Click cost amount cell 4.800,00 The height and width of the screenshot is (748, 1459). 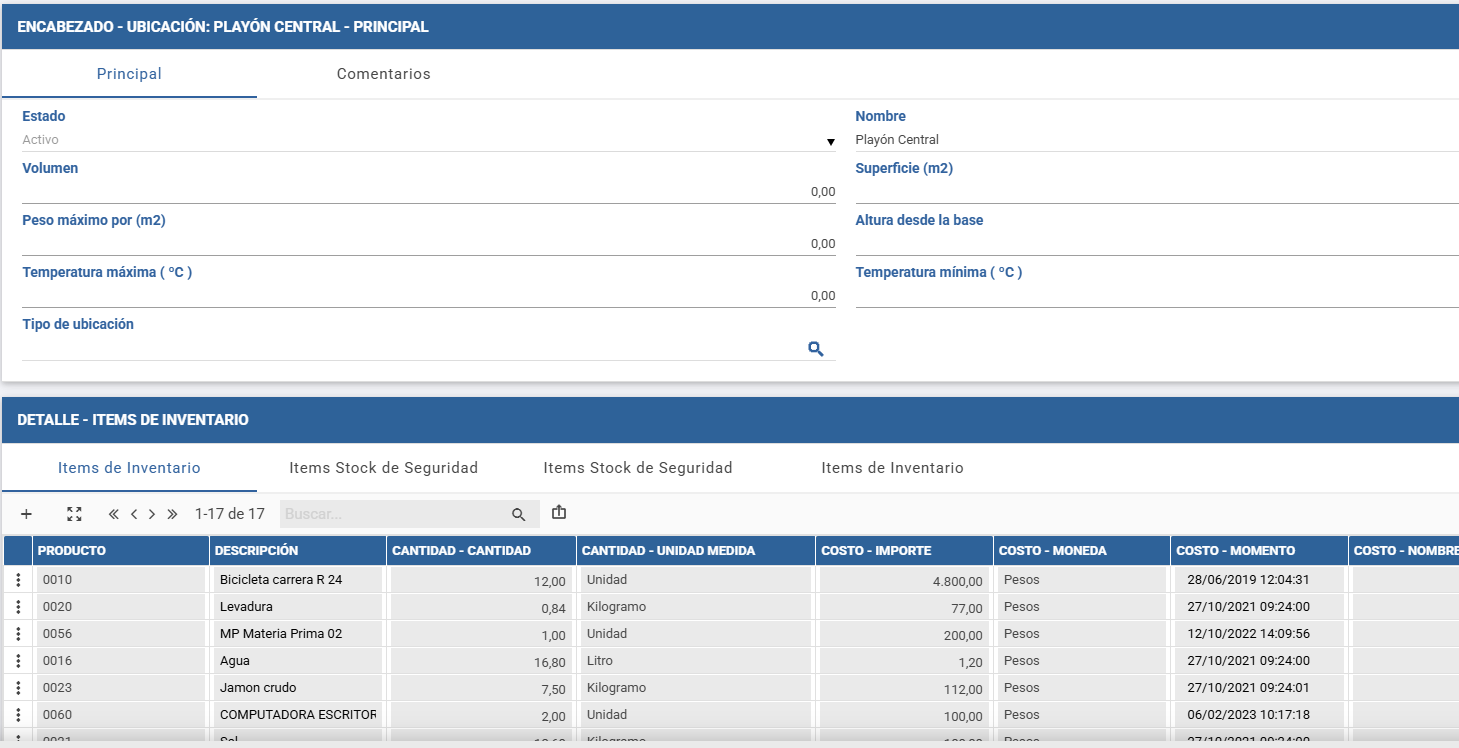coord(904,580)
